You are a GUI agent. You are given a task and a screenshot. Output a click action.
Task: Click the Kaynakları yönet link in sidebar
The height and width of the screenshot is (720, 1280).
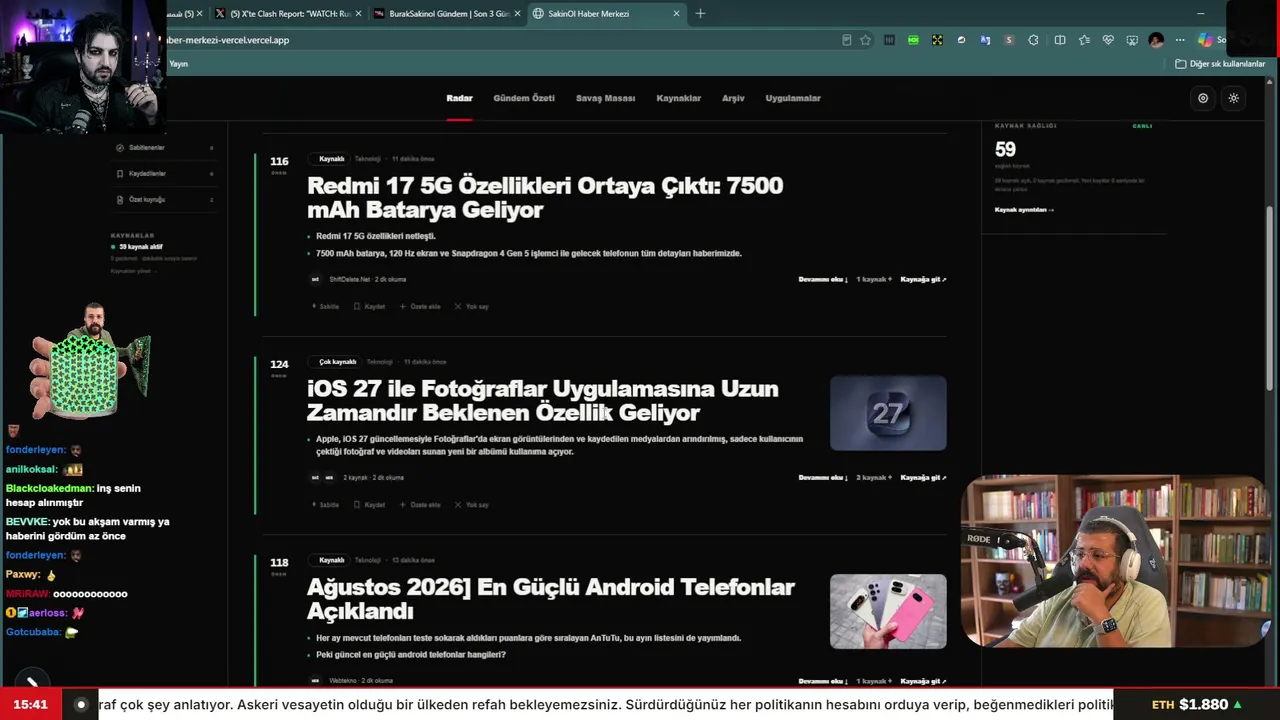click(x=132, y=271)
